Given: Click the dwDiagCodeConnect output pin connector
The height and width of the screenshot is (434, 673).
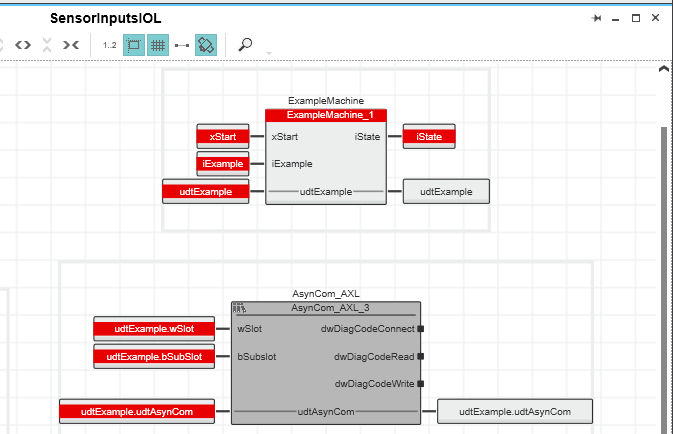Looking at the screenshot, I should pos(421,328).
